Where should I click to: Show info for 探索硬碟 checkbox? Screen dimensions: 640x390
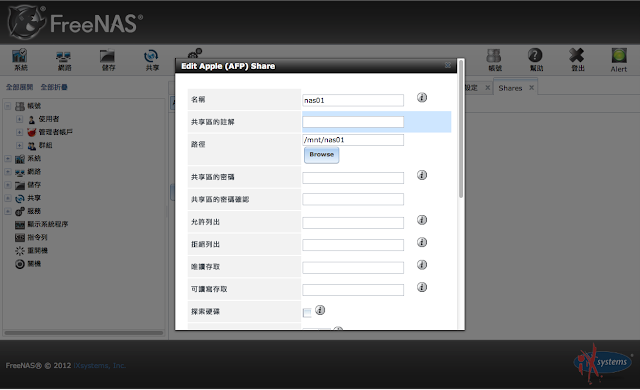[x=320, y=310]
